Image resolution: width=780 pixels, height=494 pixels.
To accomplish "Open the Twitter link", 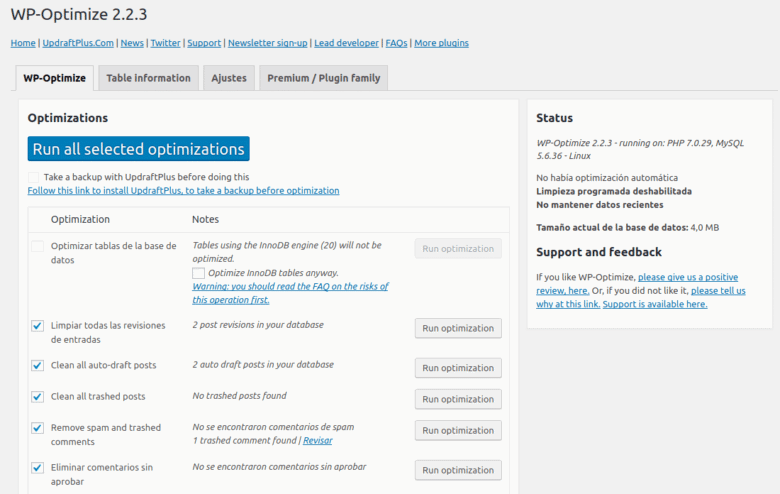I will [165, 43].
